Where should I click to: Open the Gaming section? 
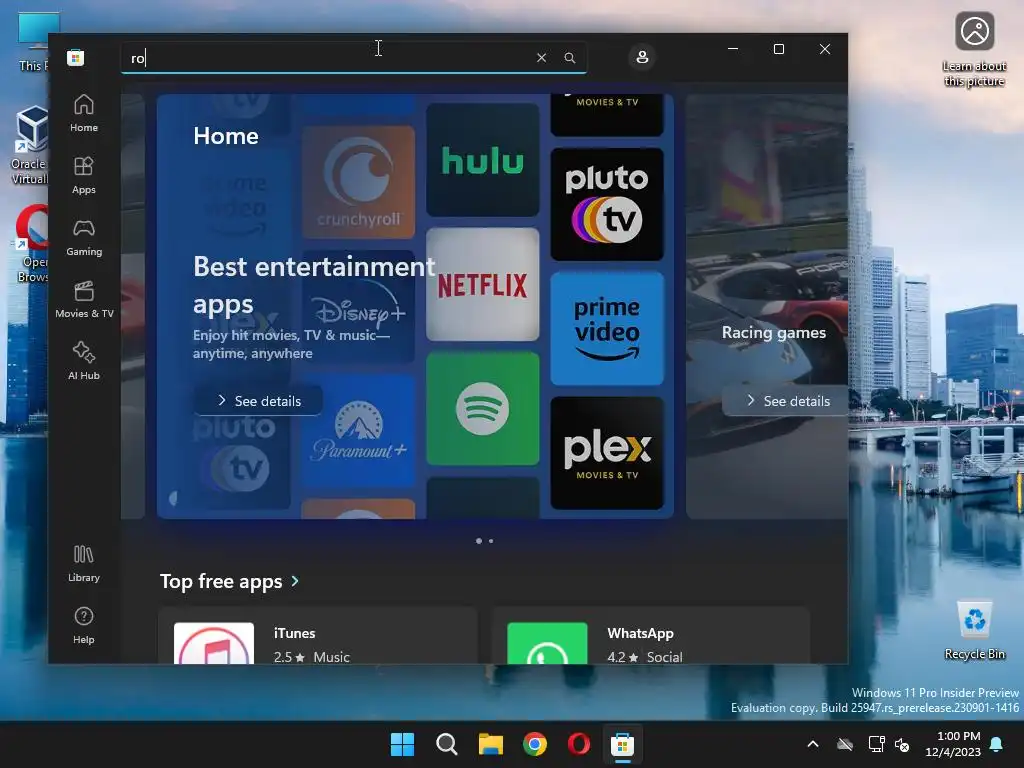(x=84, y=238)
